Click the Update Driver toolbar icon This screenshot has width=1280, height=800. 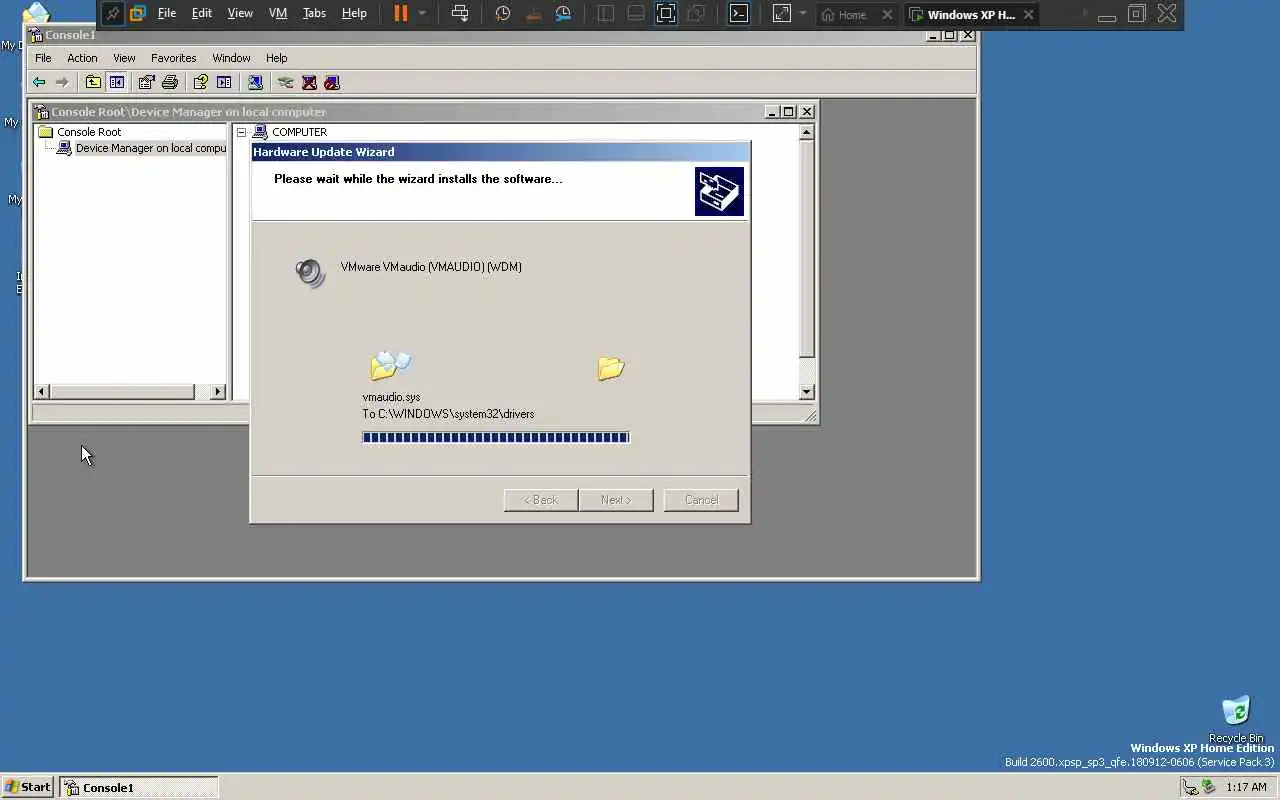[x=286, y=83]
